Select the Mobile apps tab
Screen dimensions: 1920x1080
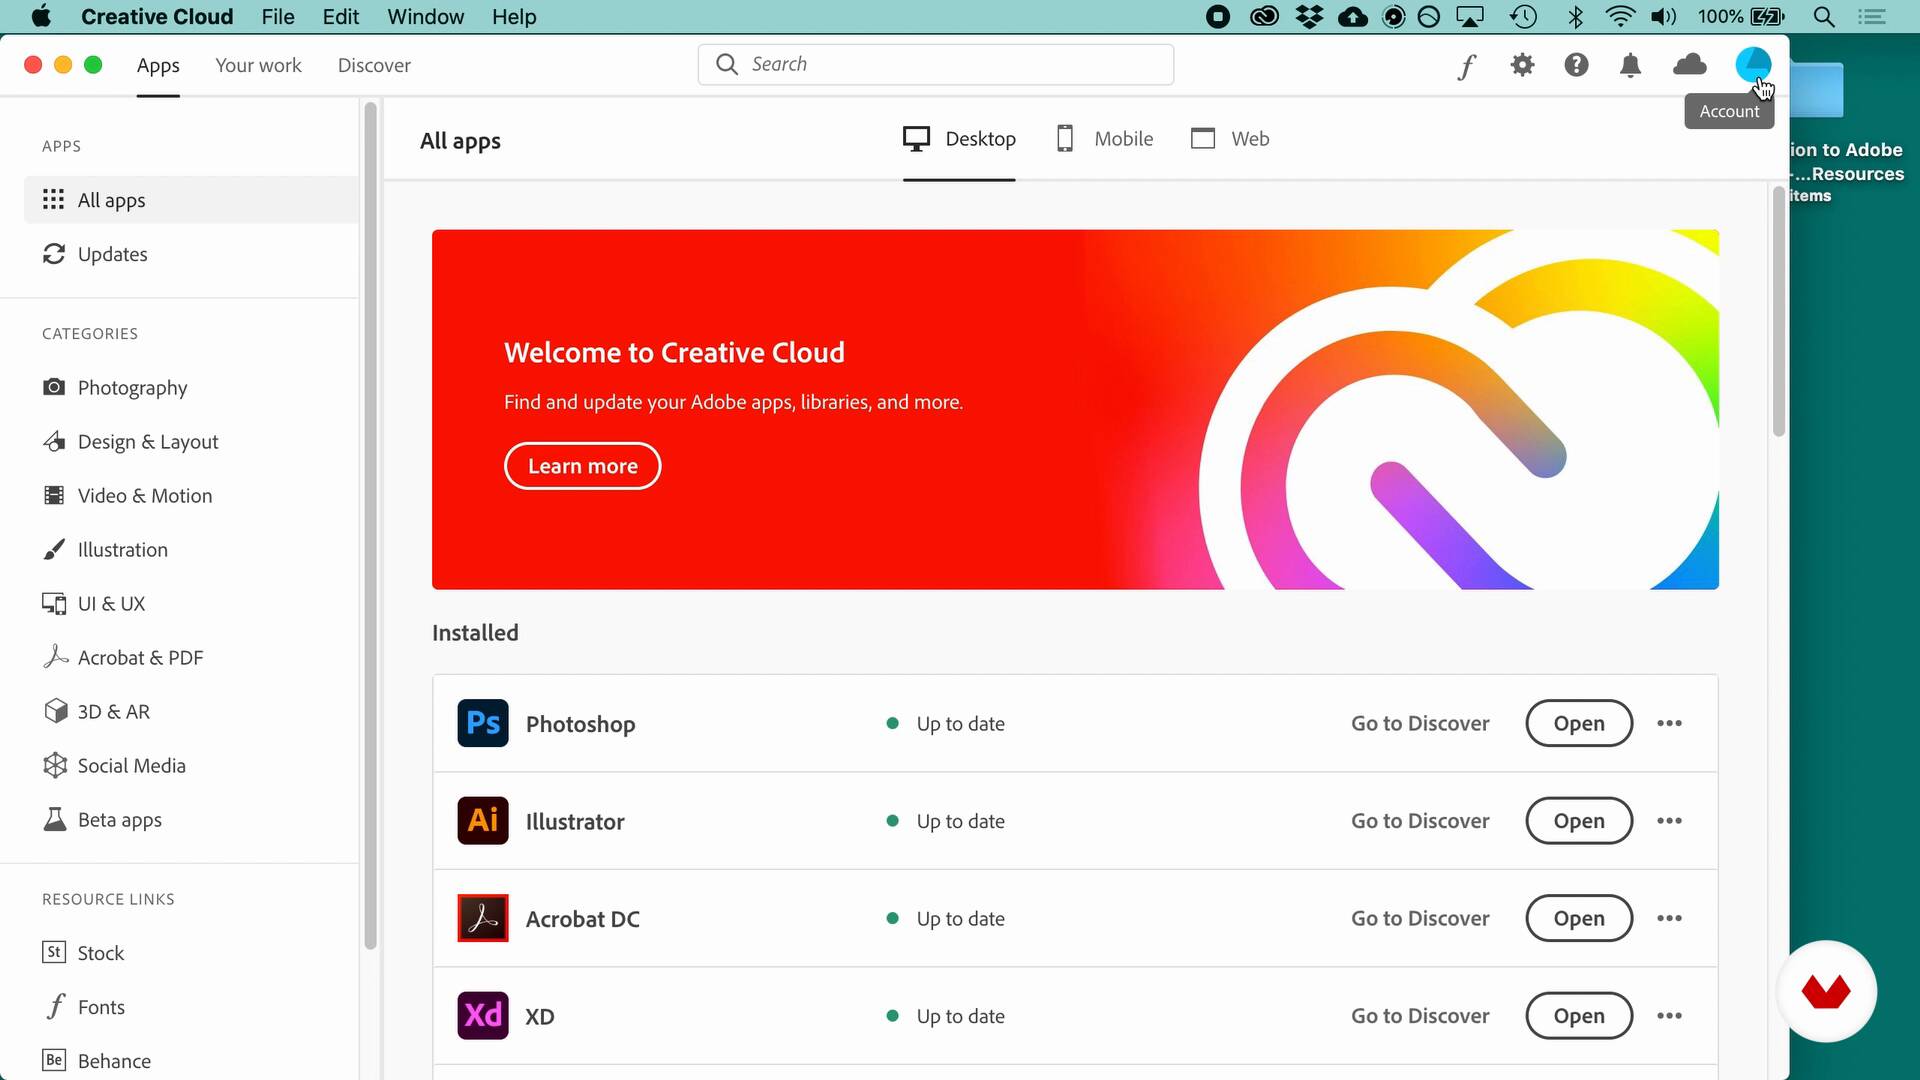1105,139
